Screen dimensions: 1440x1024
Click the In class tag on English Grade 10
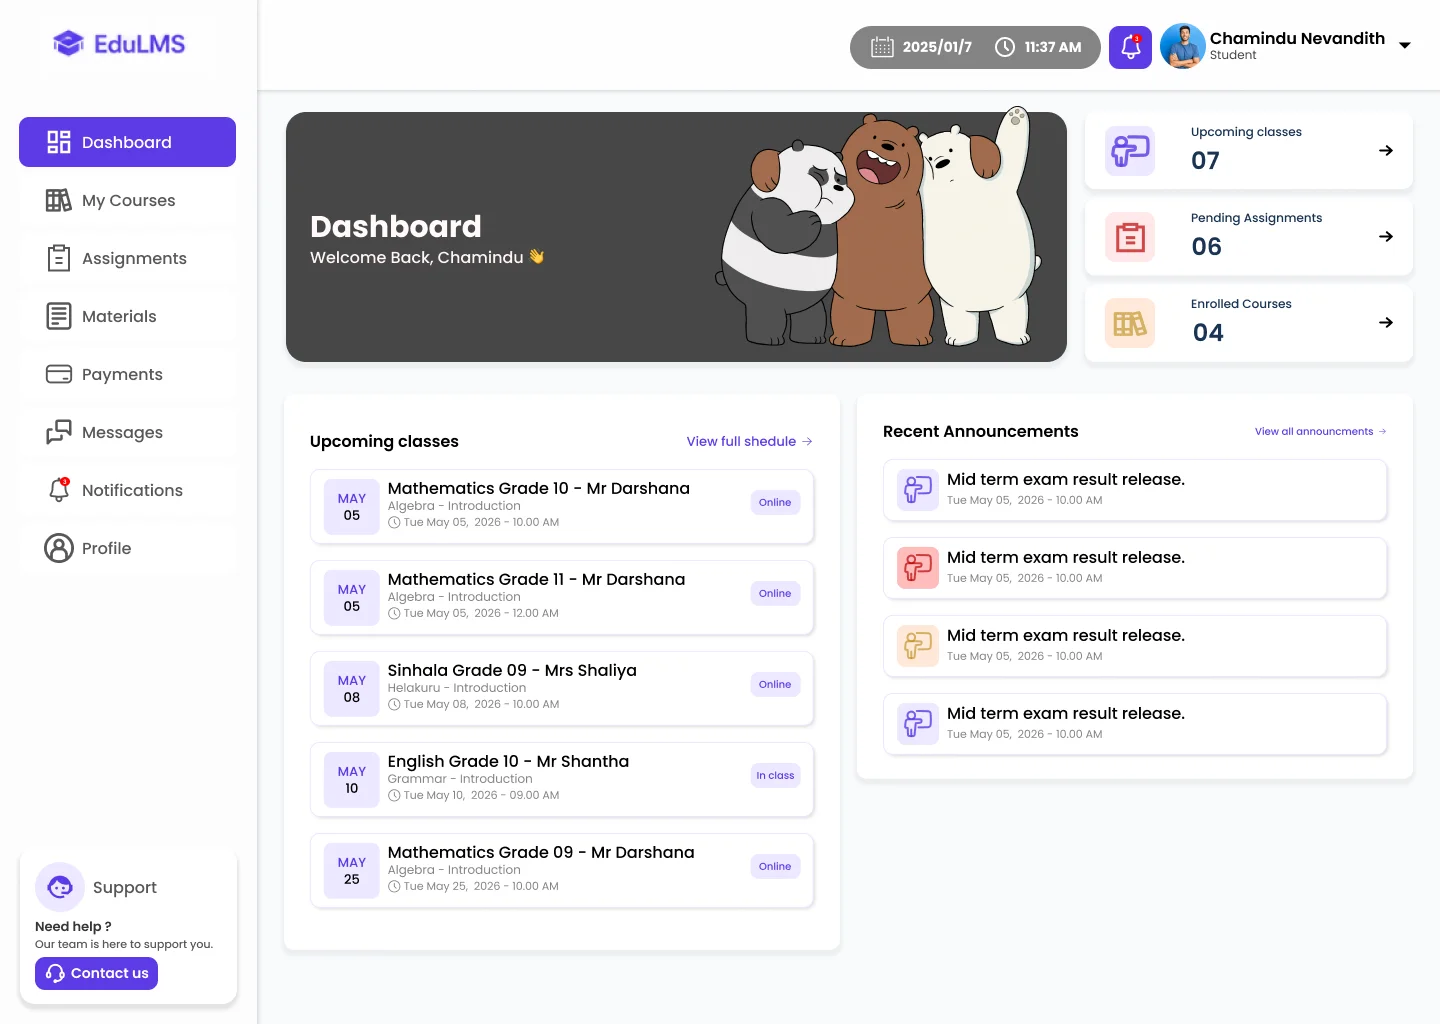pos(775,775)
